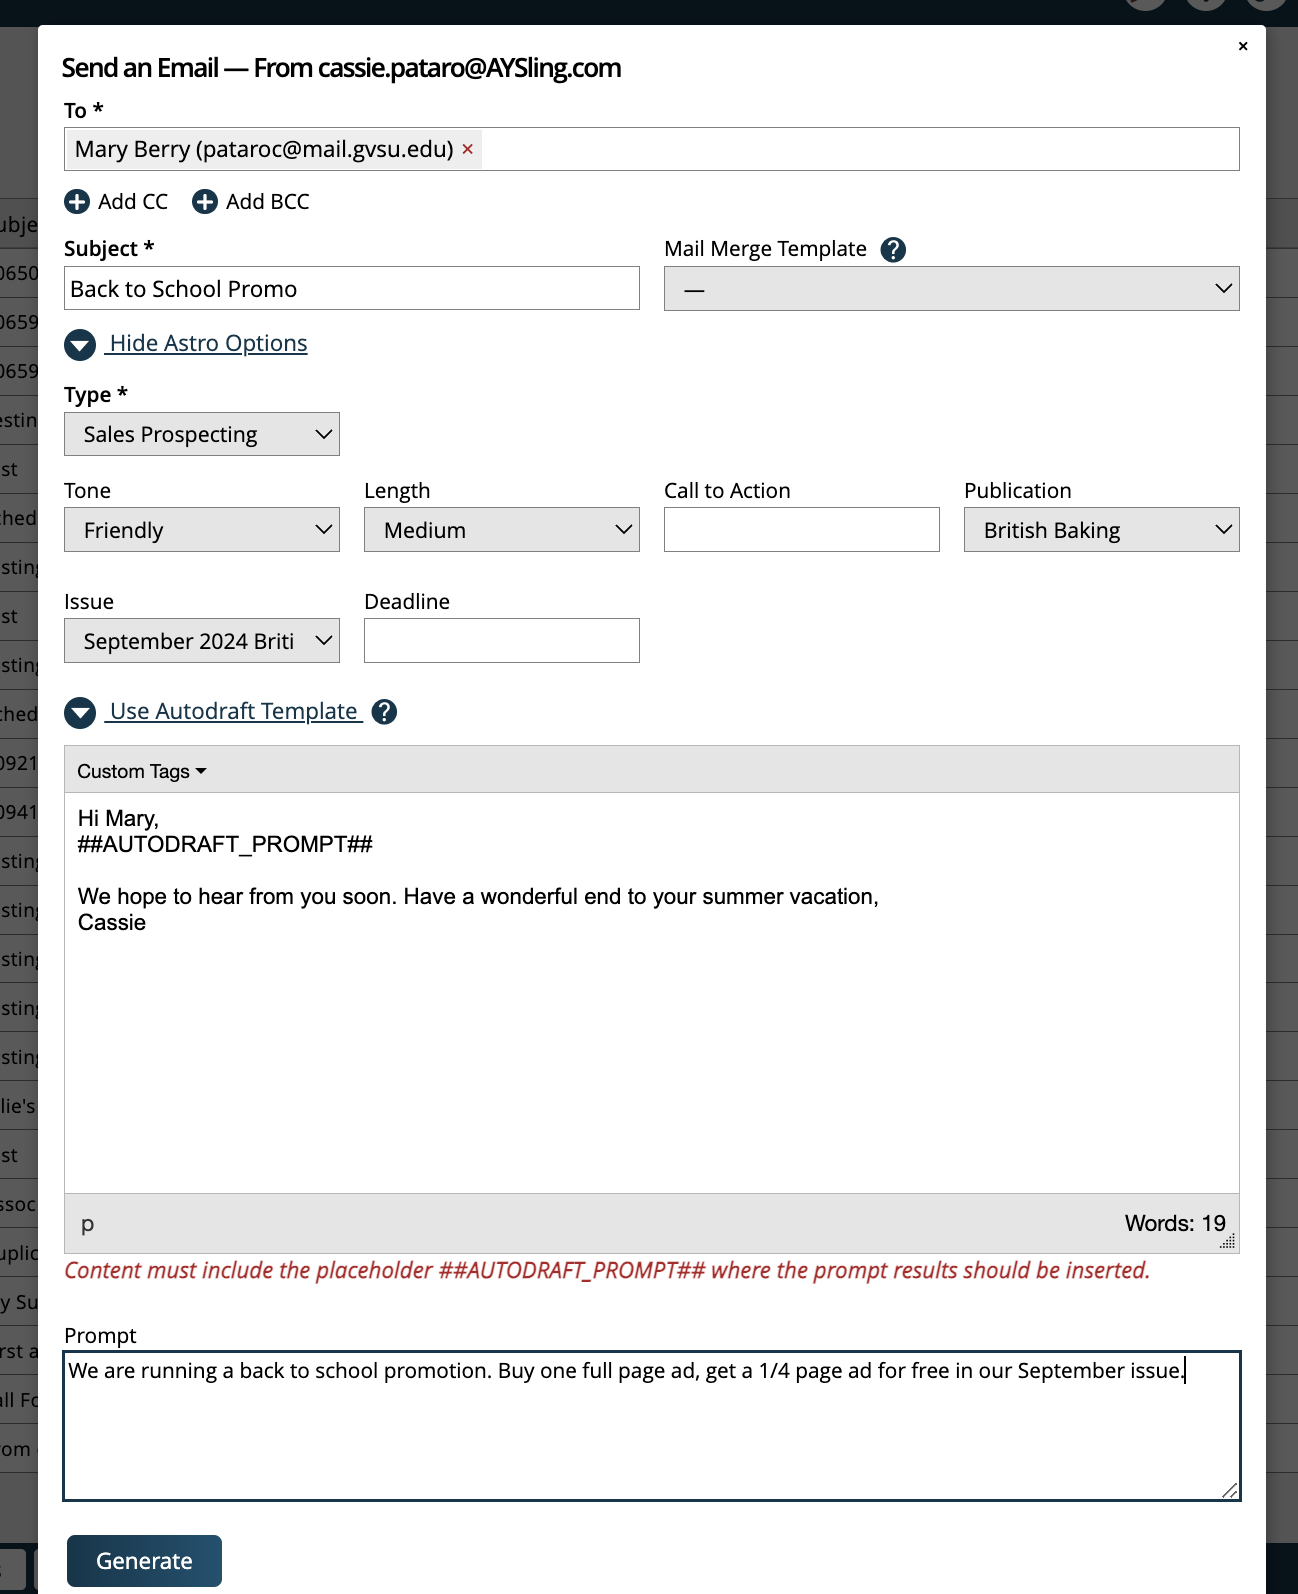The height and width of the screenshot is (1594, 1298).
Task: Change the Tone dropdown from Friendly
Action: 202,530
